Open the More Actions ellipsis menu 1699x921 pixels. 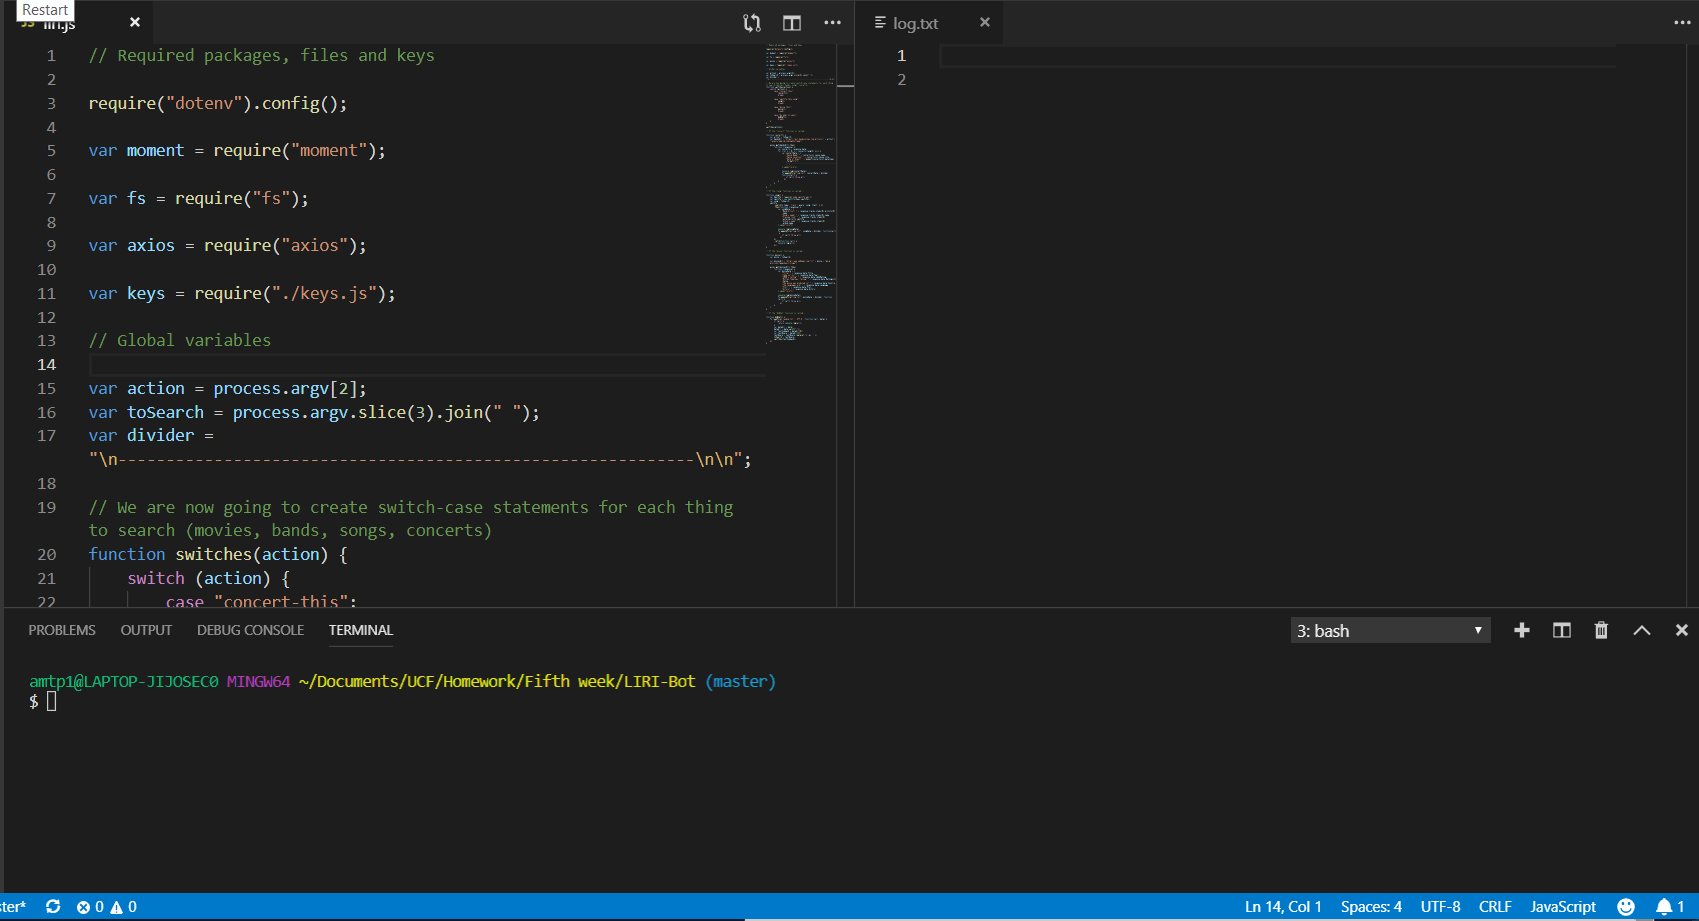click(833, 23)
